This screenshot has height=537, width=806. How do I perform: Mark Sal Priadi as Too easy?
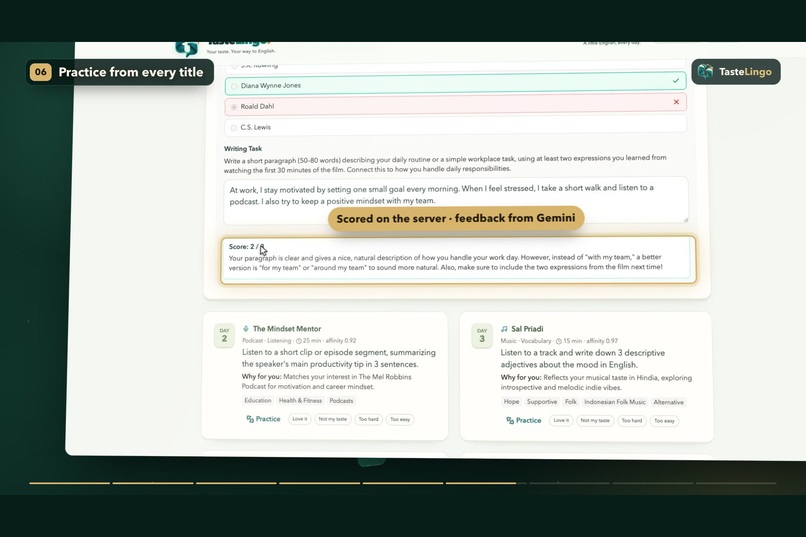[x=664, y=421]
